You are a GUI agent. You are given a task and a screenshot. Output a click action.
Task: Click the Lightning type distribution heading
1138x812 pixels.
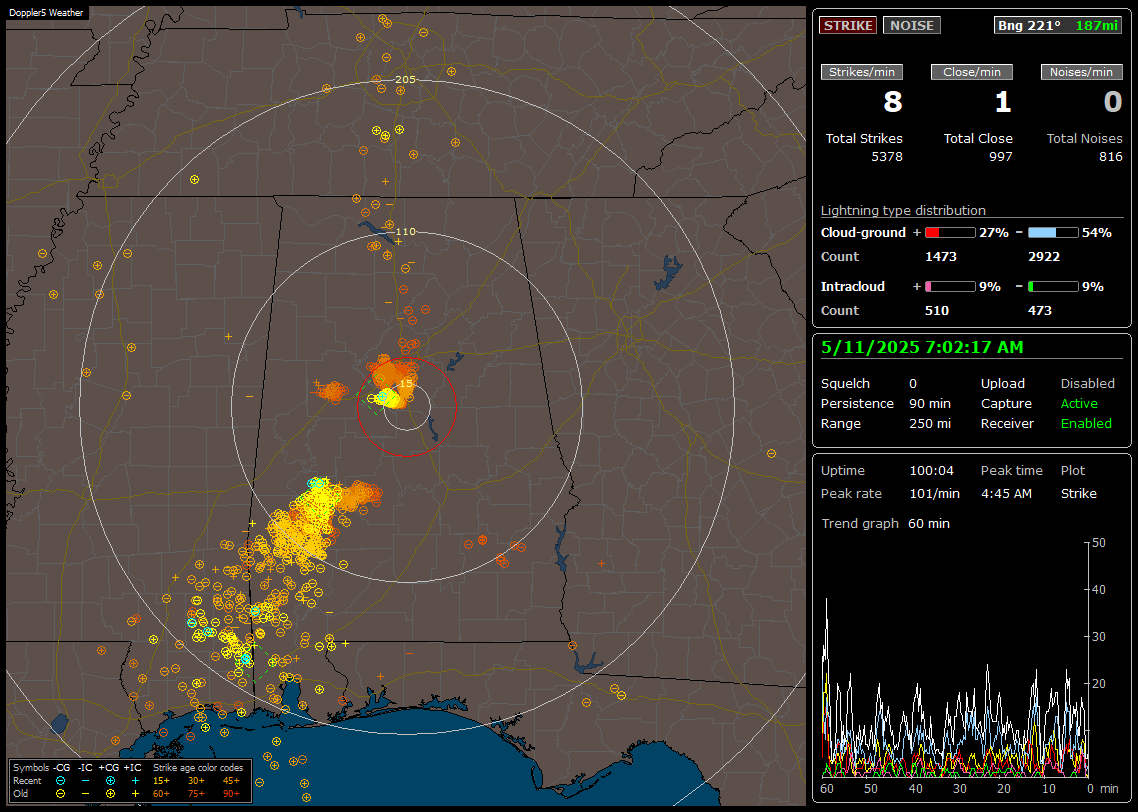point(903,210)
